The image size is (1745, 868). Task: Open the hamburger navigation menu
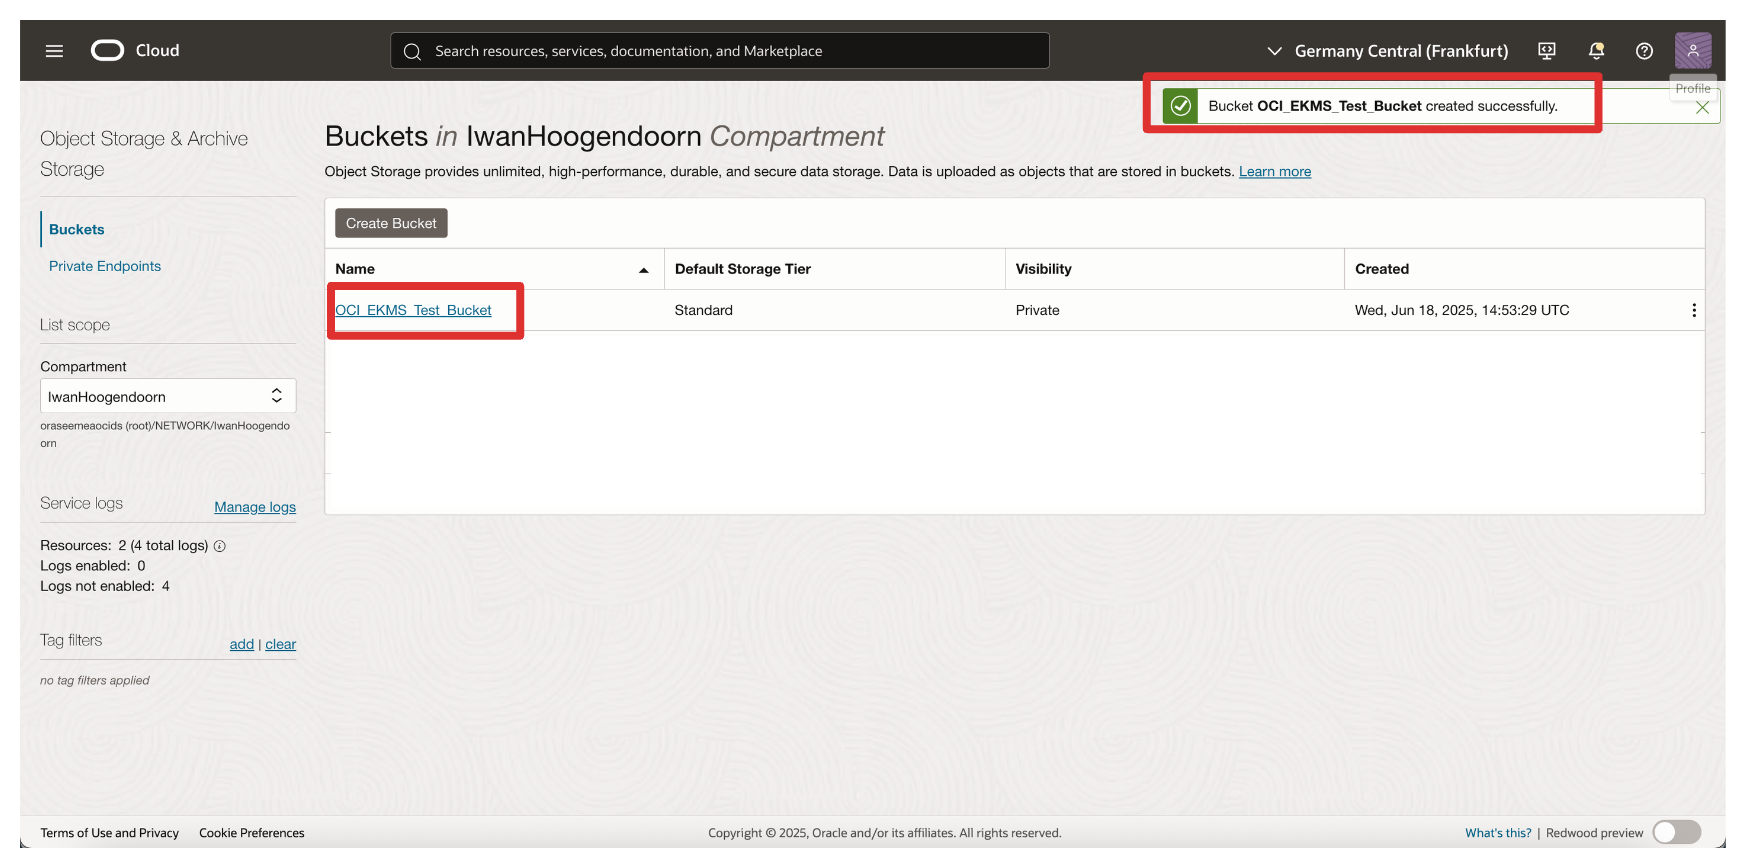tap(54, 51)
